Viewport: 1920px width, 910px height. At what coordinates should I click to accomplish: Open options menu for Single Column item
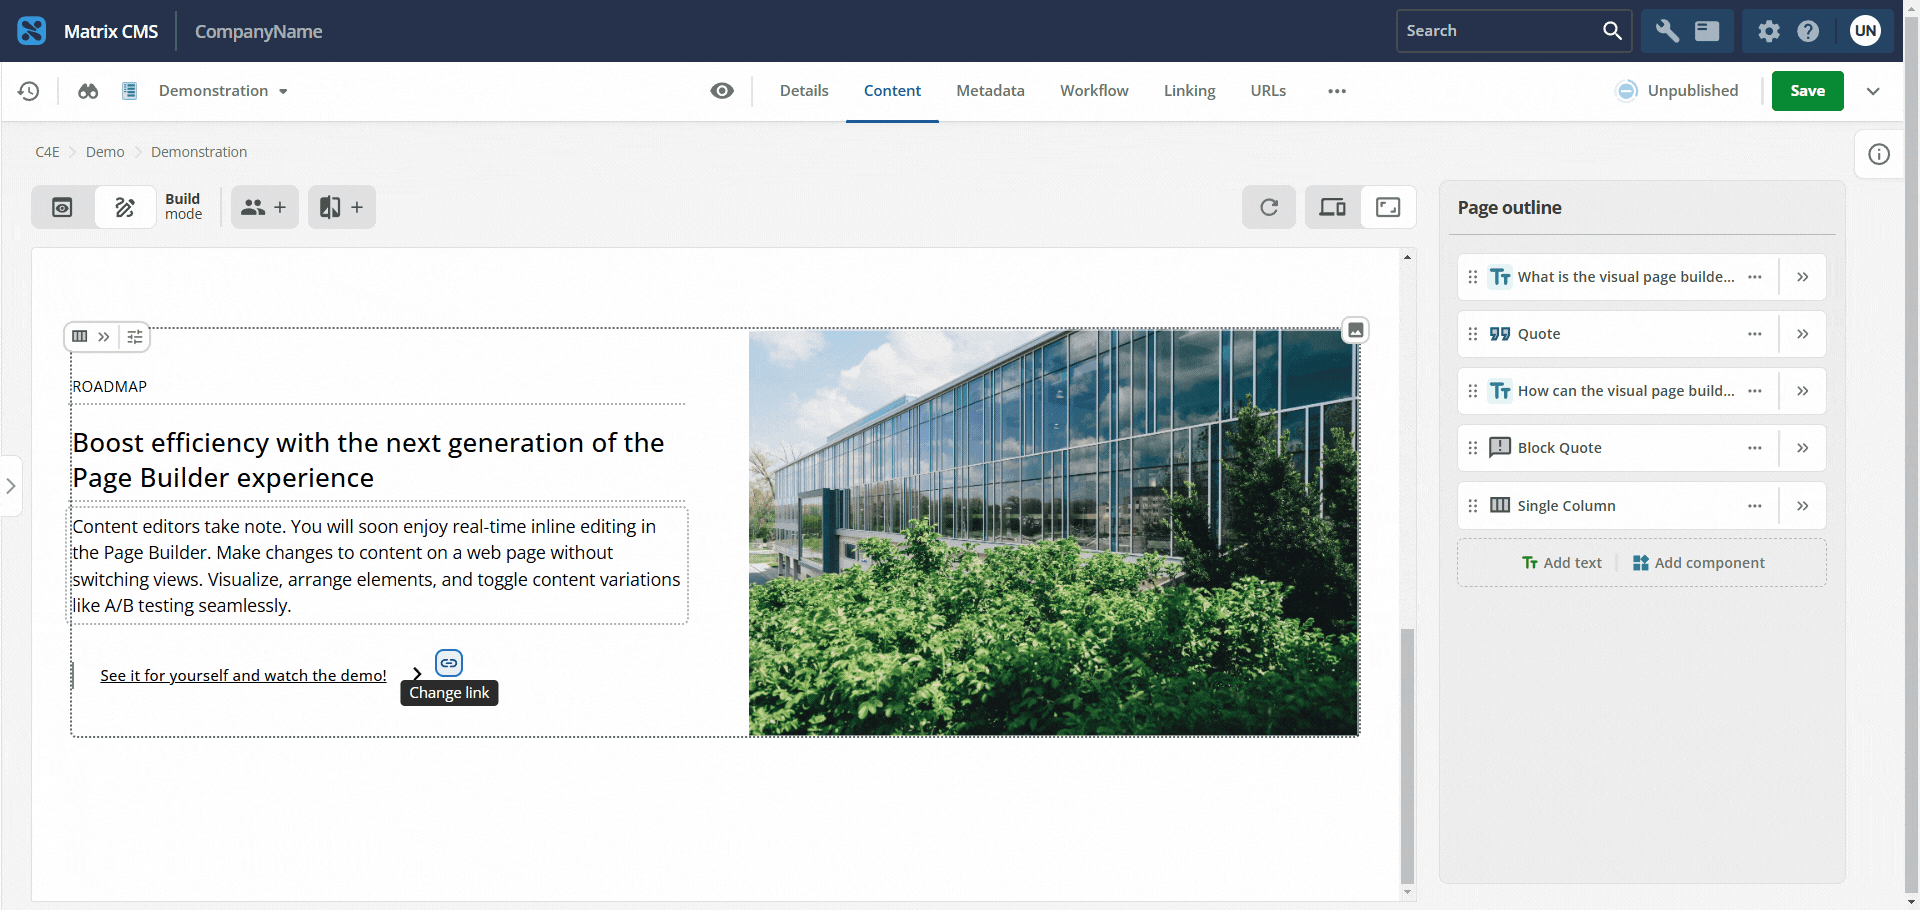(1755, 506)
